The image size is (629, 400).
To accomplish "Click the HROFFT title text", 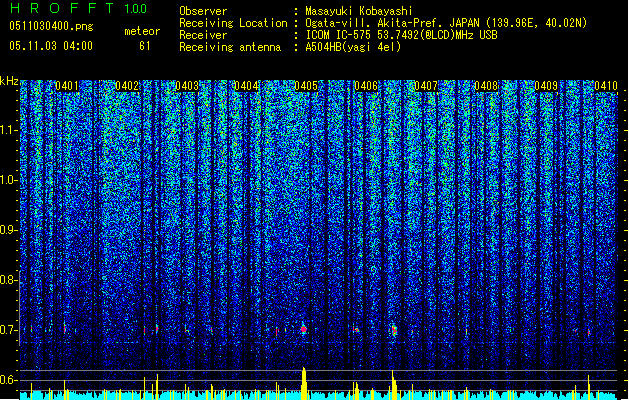I will [x=61, y=8].
